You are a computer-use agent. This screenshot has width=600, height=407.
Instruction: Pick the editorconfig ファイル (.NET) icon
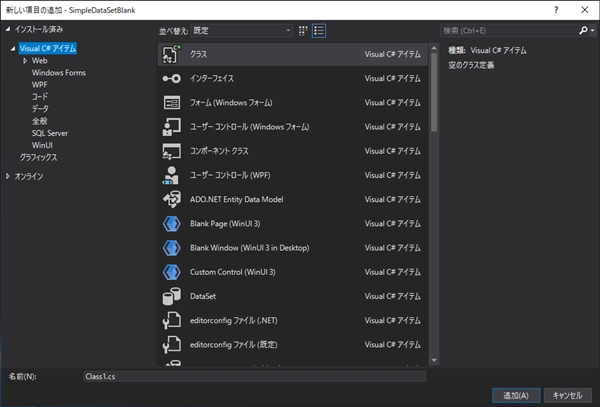point(171,321)
